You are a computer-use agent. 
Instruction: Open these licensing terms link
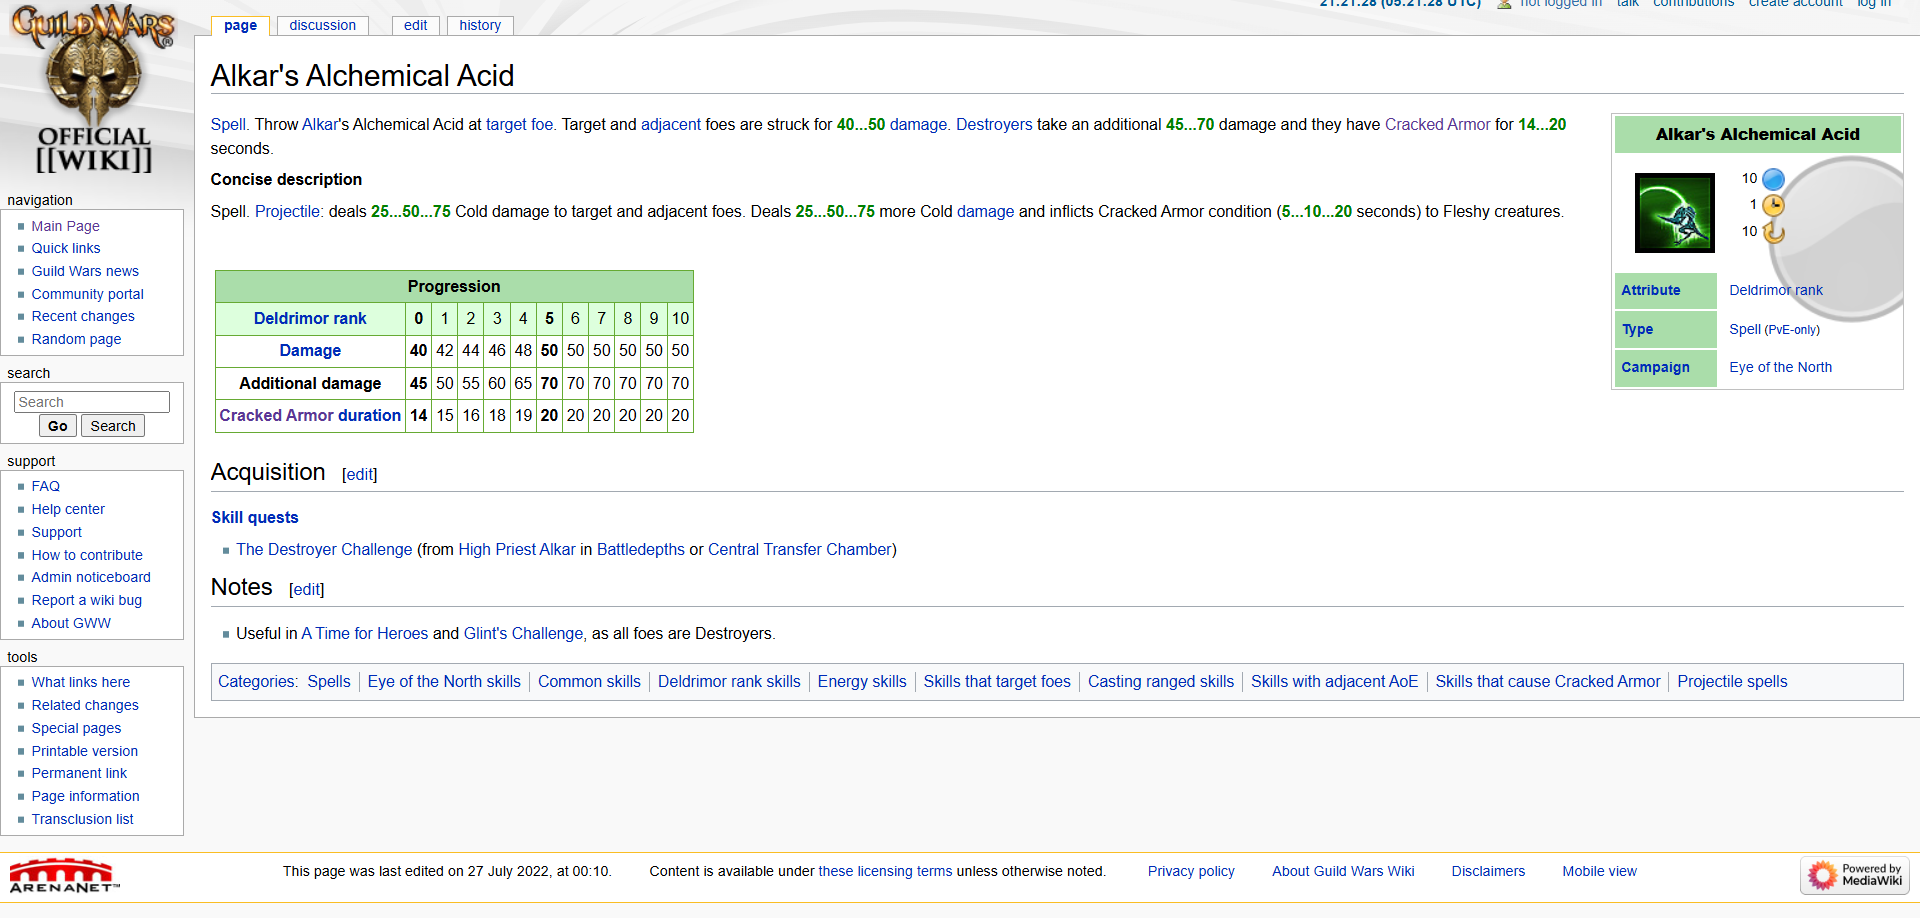885,871
